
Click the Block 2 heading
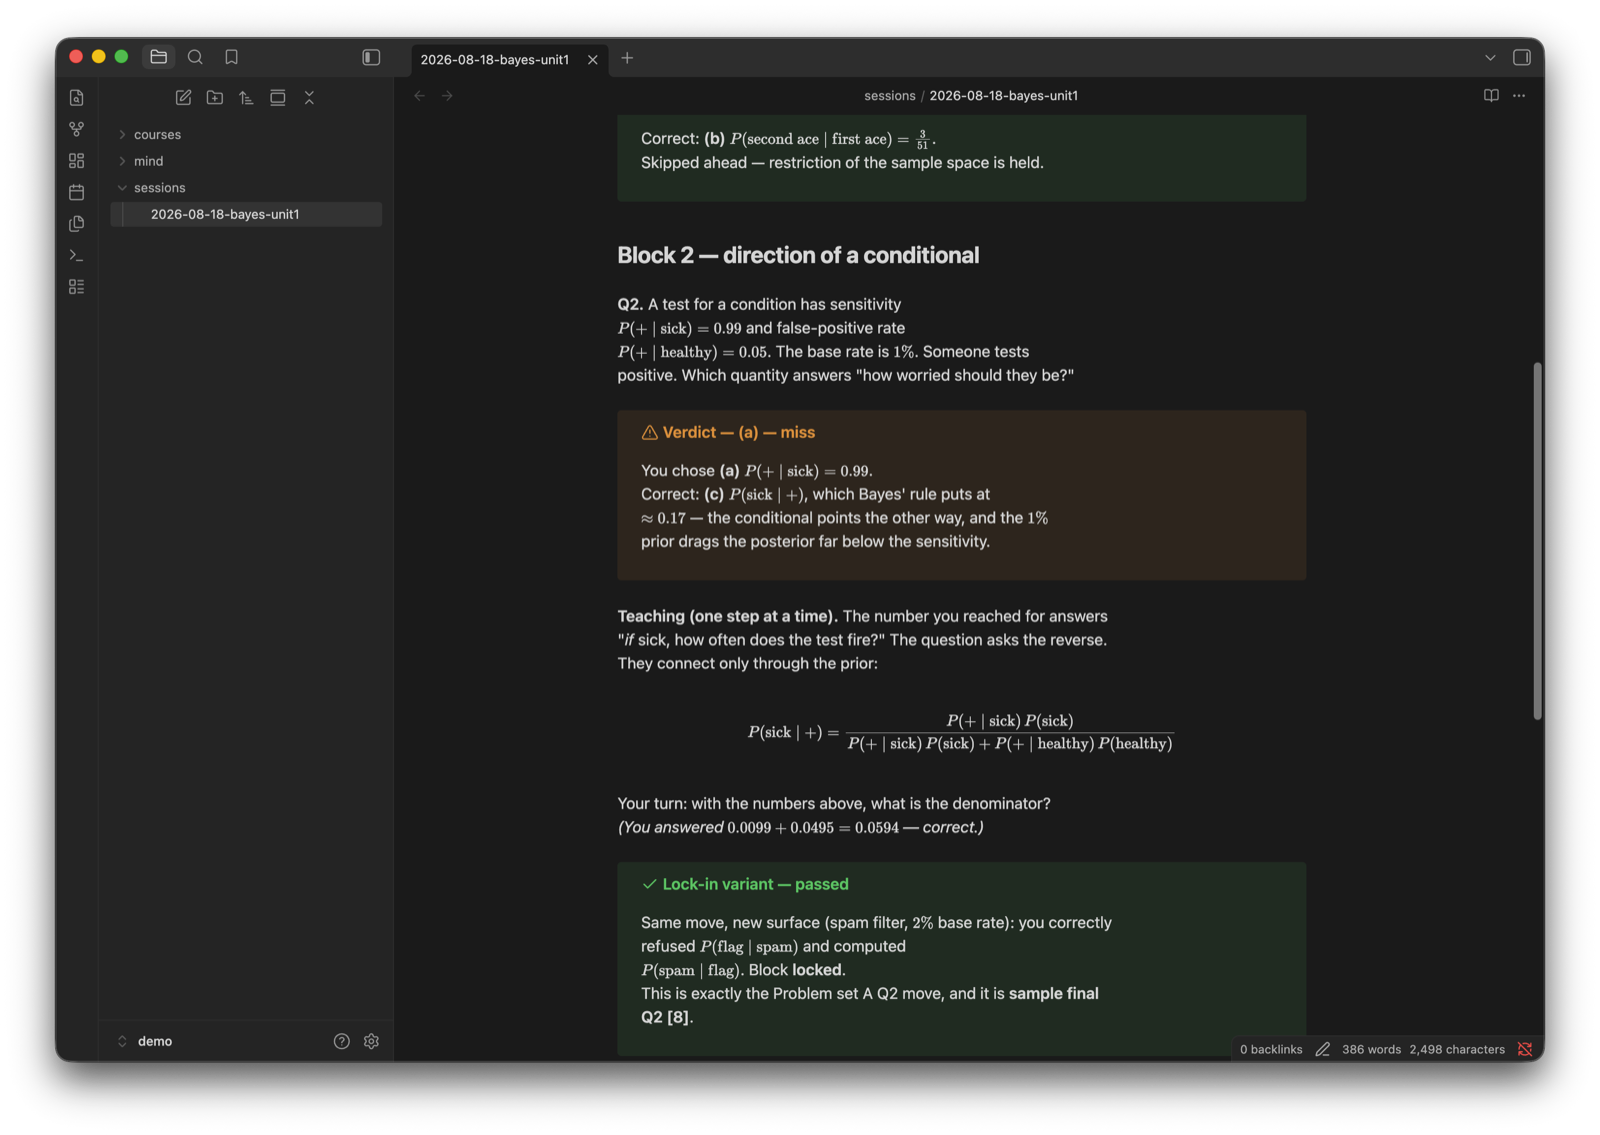click(798, 255)
